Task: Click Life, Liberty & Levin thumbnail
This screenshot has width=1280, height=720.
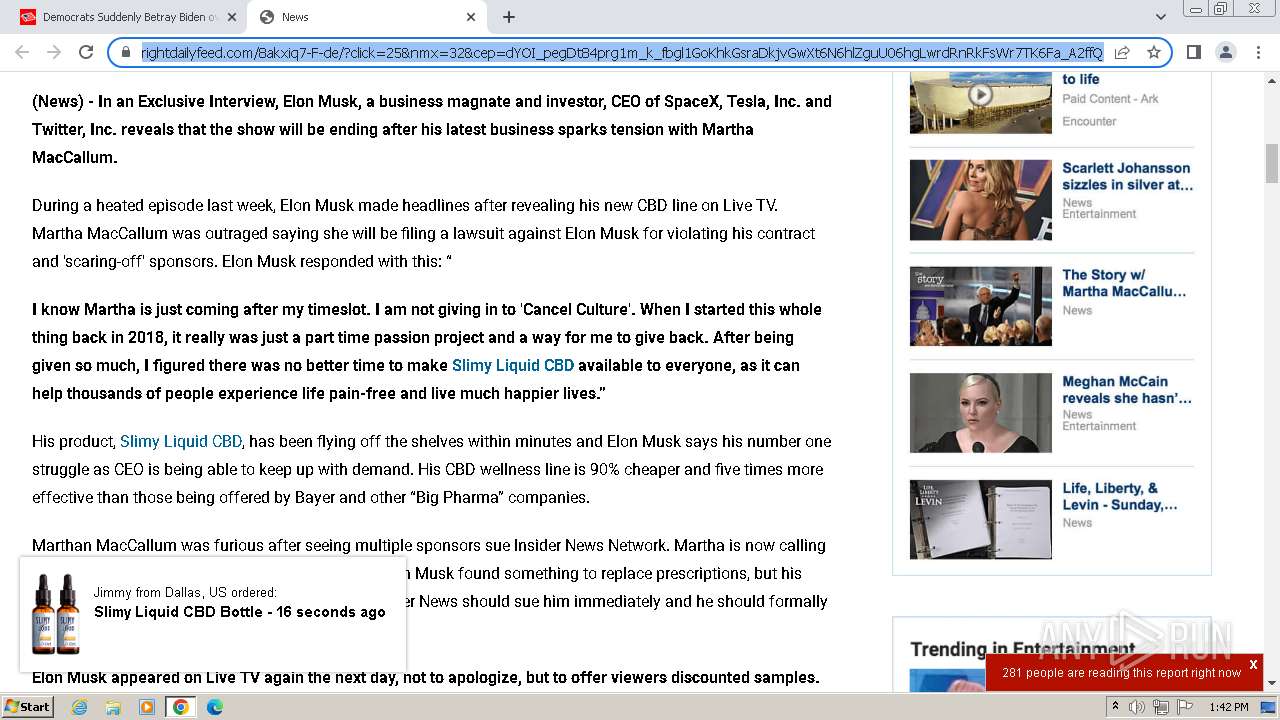Action: pos(981,520)
